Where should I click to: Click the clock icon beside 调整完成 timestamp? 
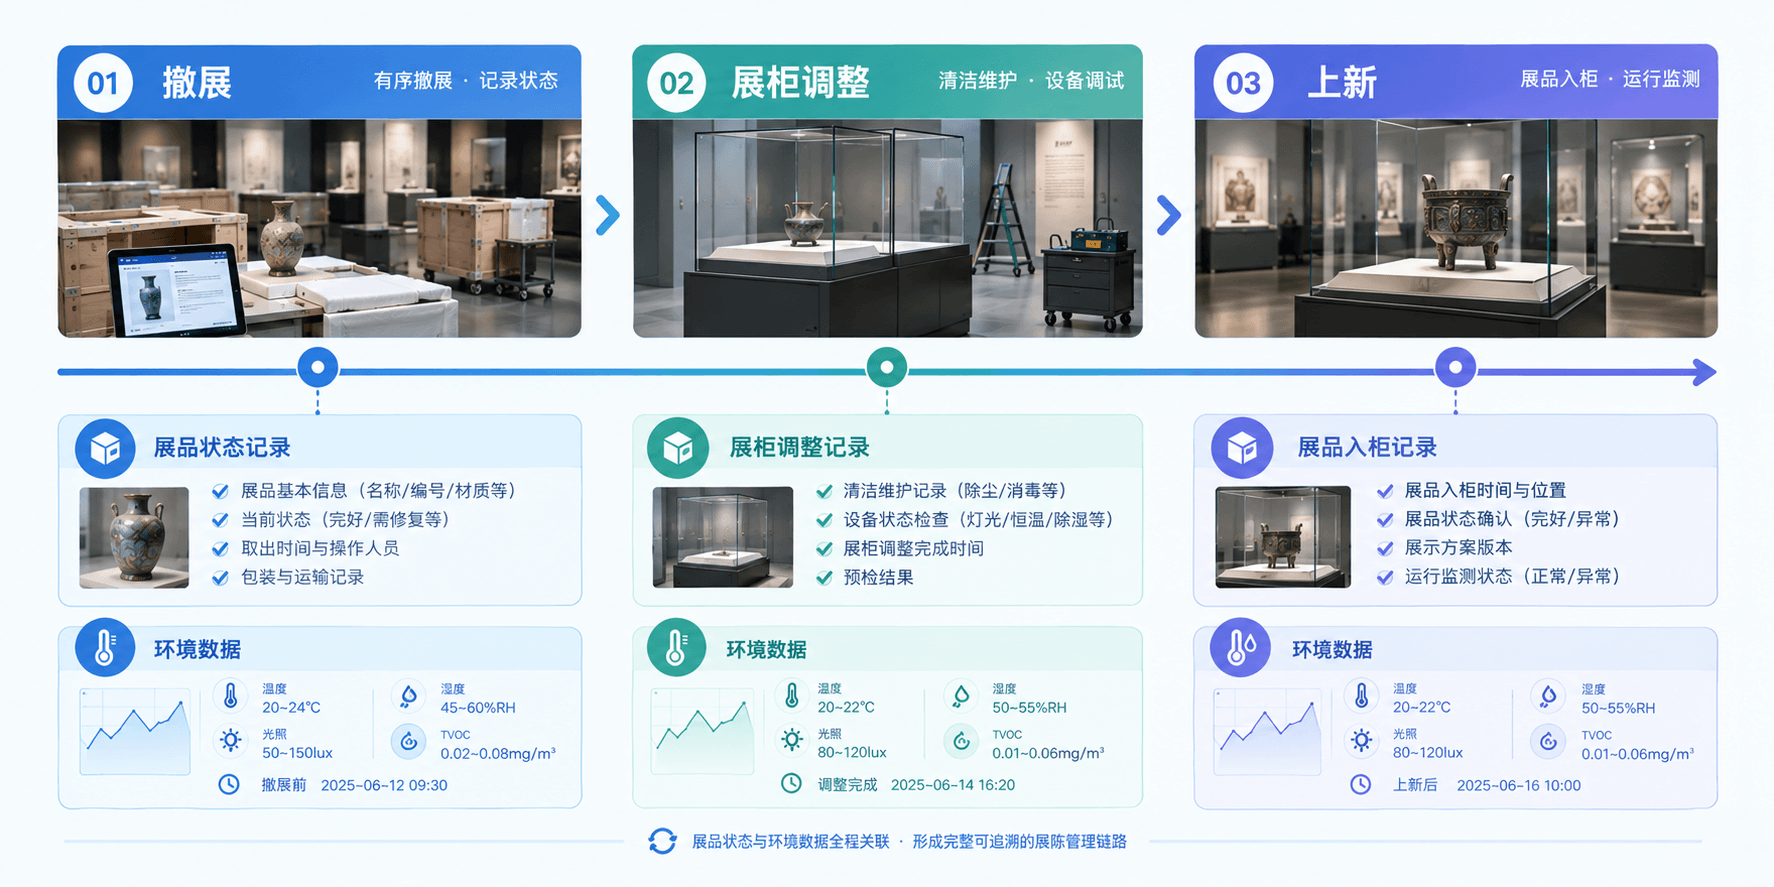click(x=791, y=783)
